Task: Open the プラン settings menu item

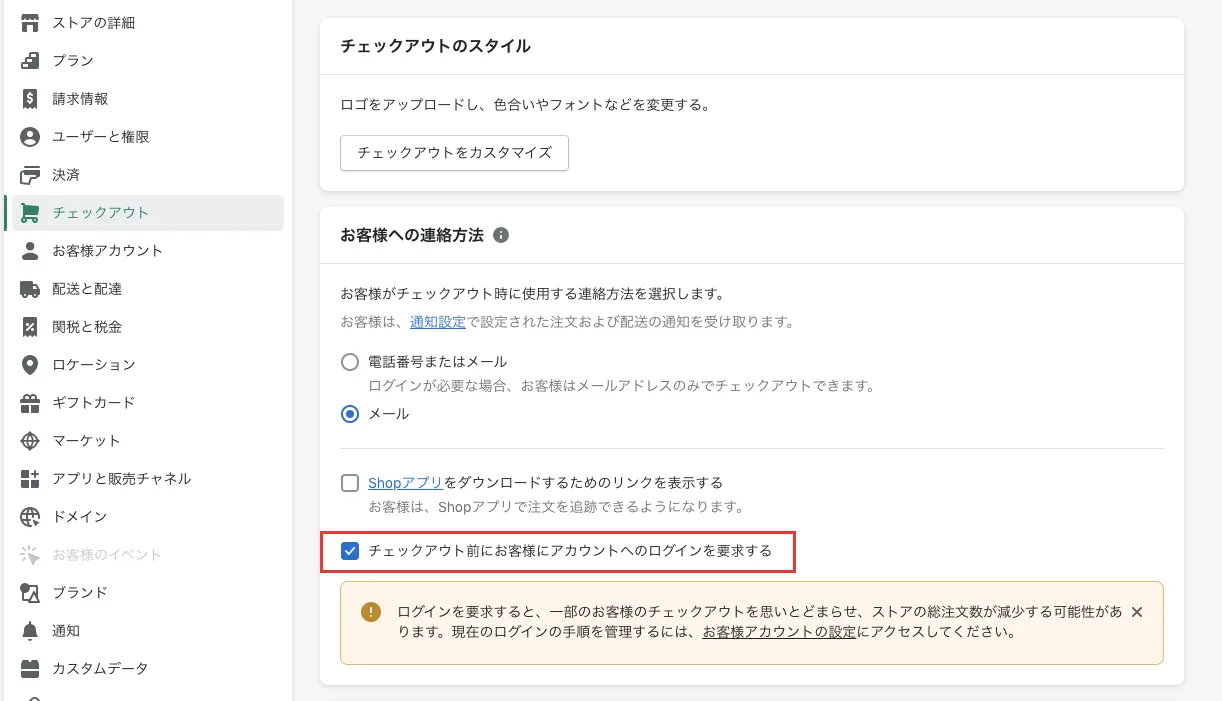Action: click(73, 61)
